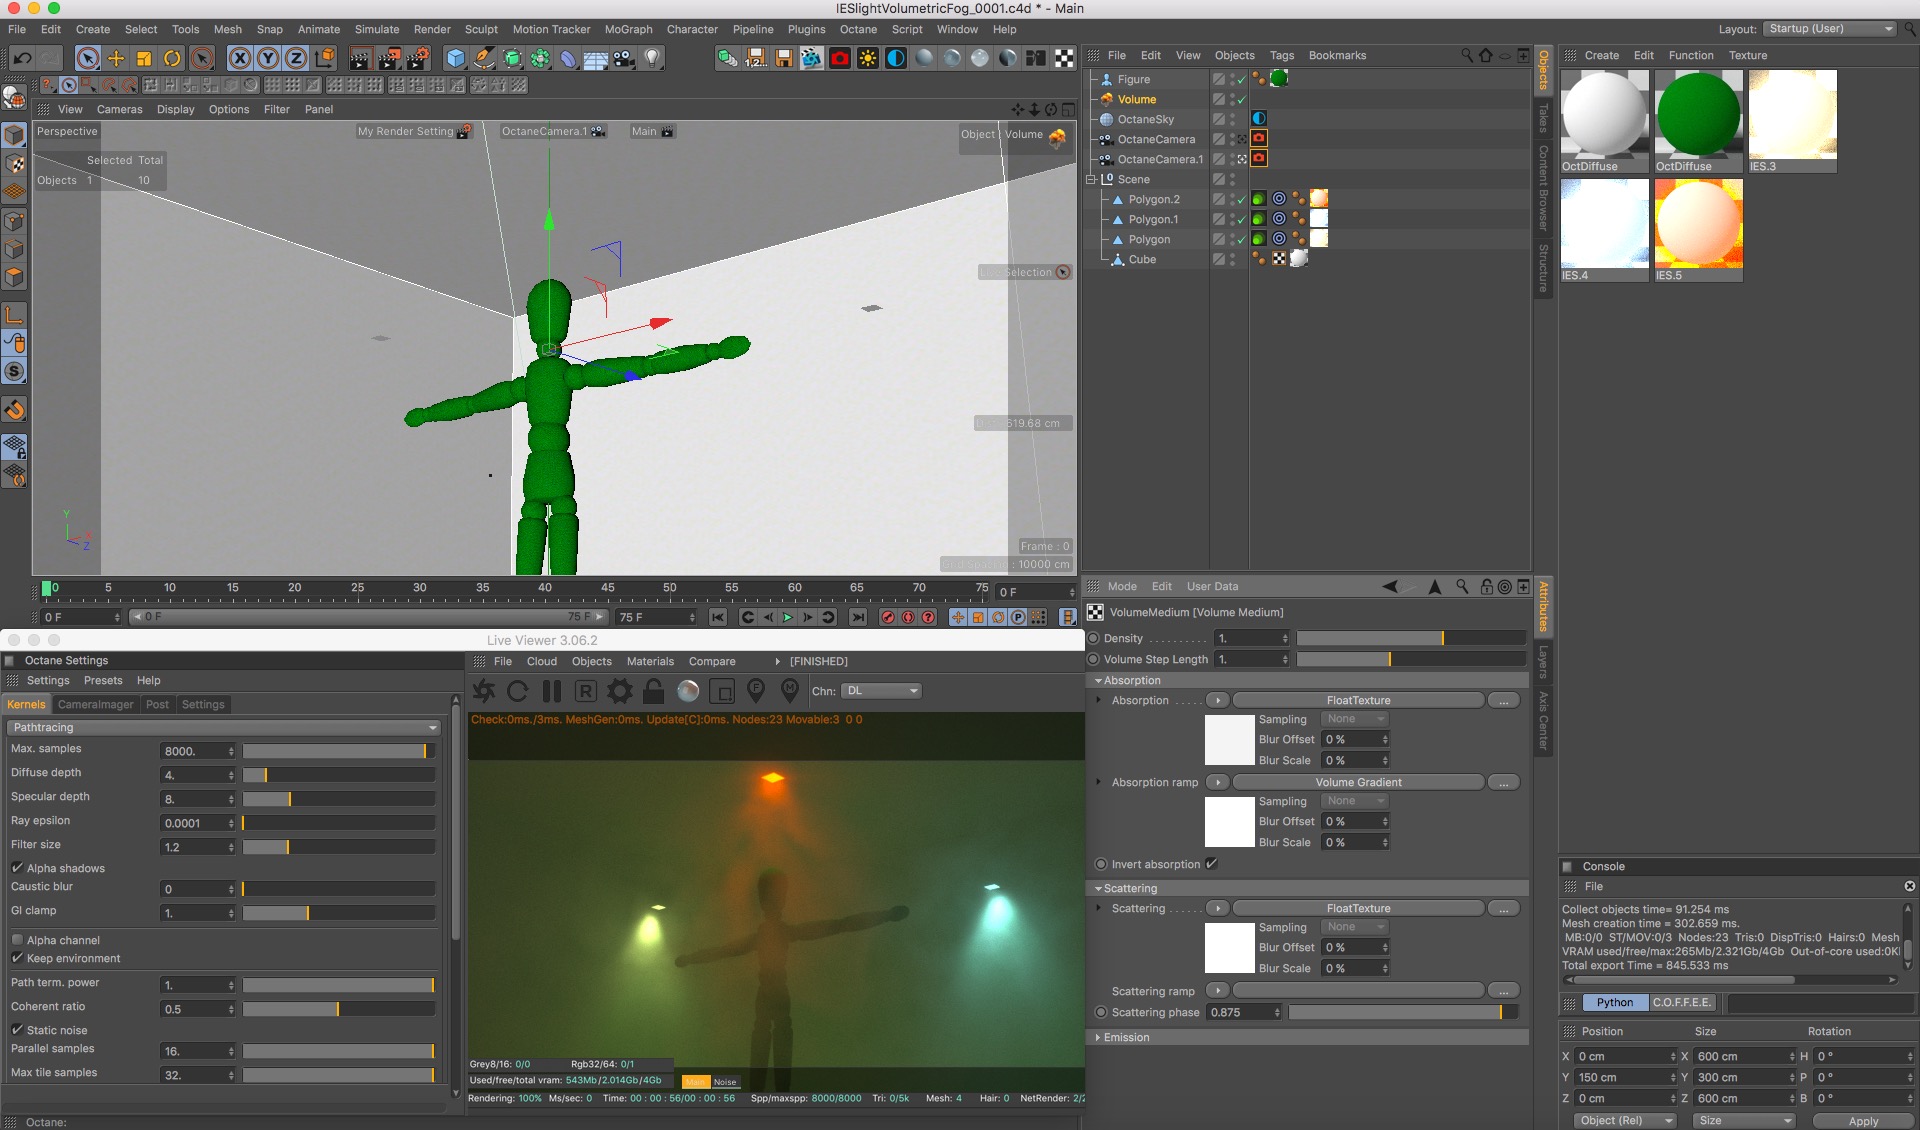
Task: Open Live Viewer settings gear
Action: (620, 691)
